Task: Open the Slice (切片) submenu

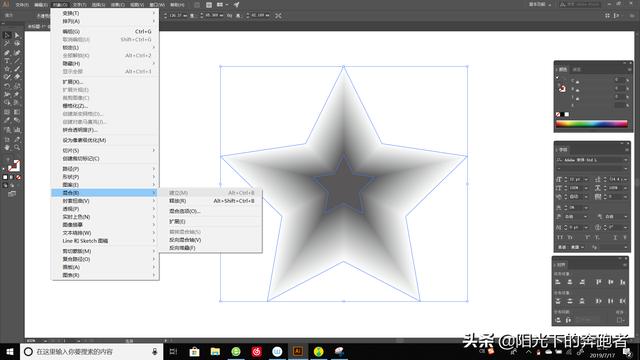Action: [105, 150]
